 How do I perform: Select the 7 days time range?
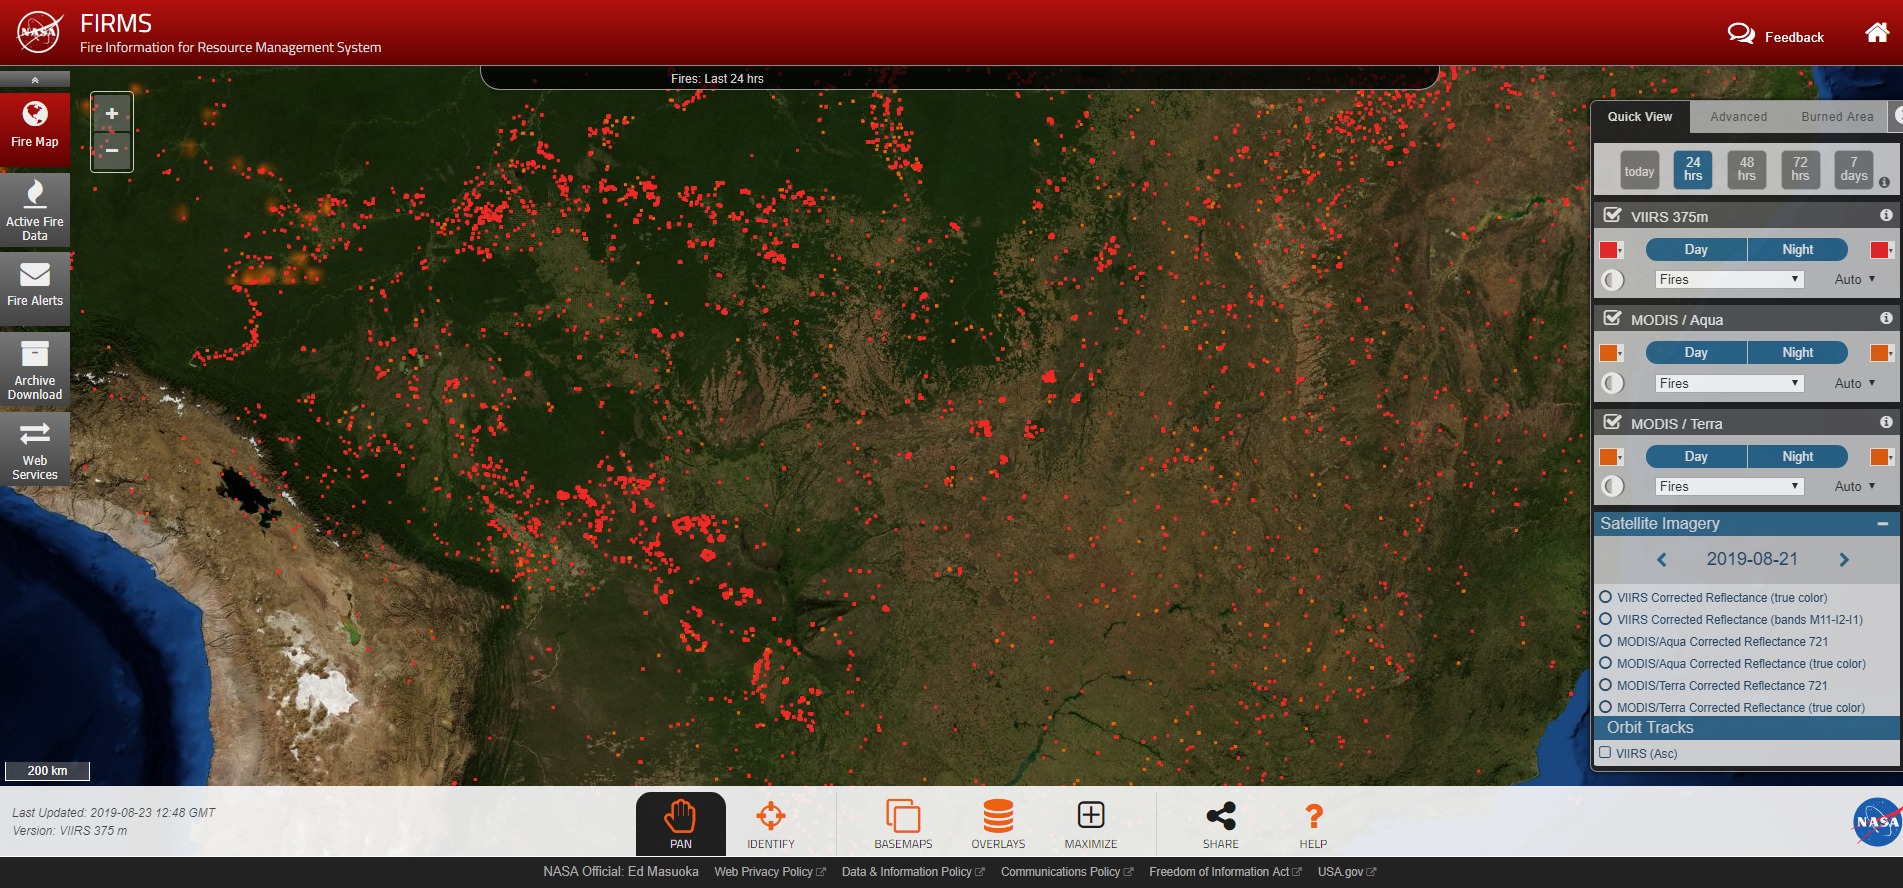[1854, 169]
